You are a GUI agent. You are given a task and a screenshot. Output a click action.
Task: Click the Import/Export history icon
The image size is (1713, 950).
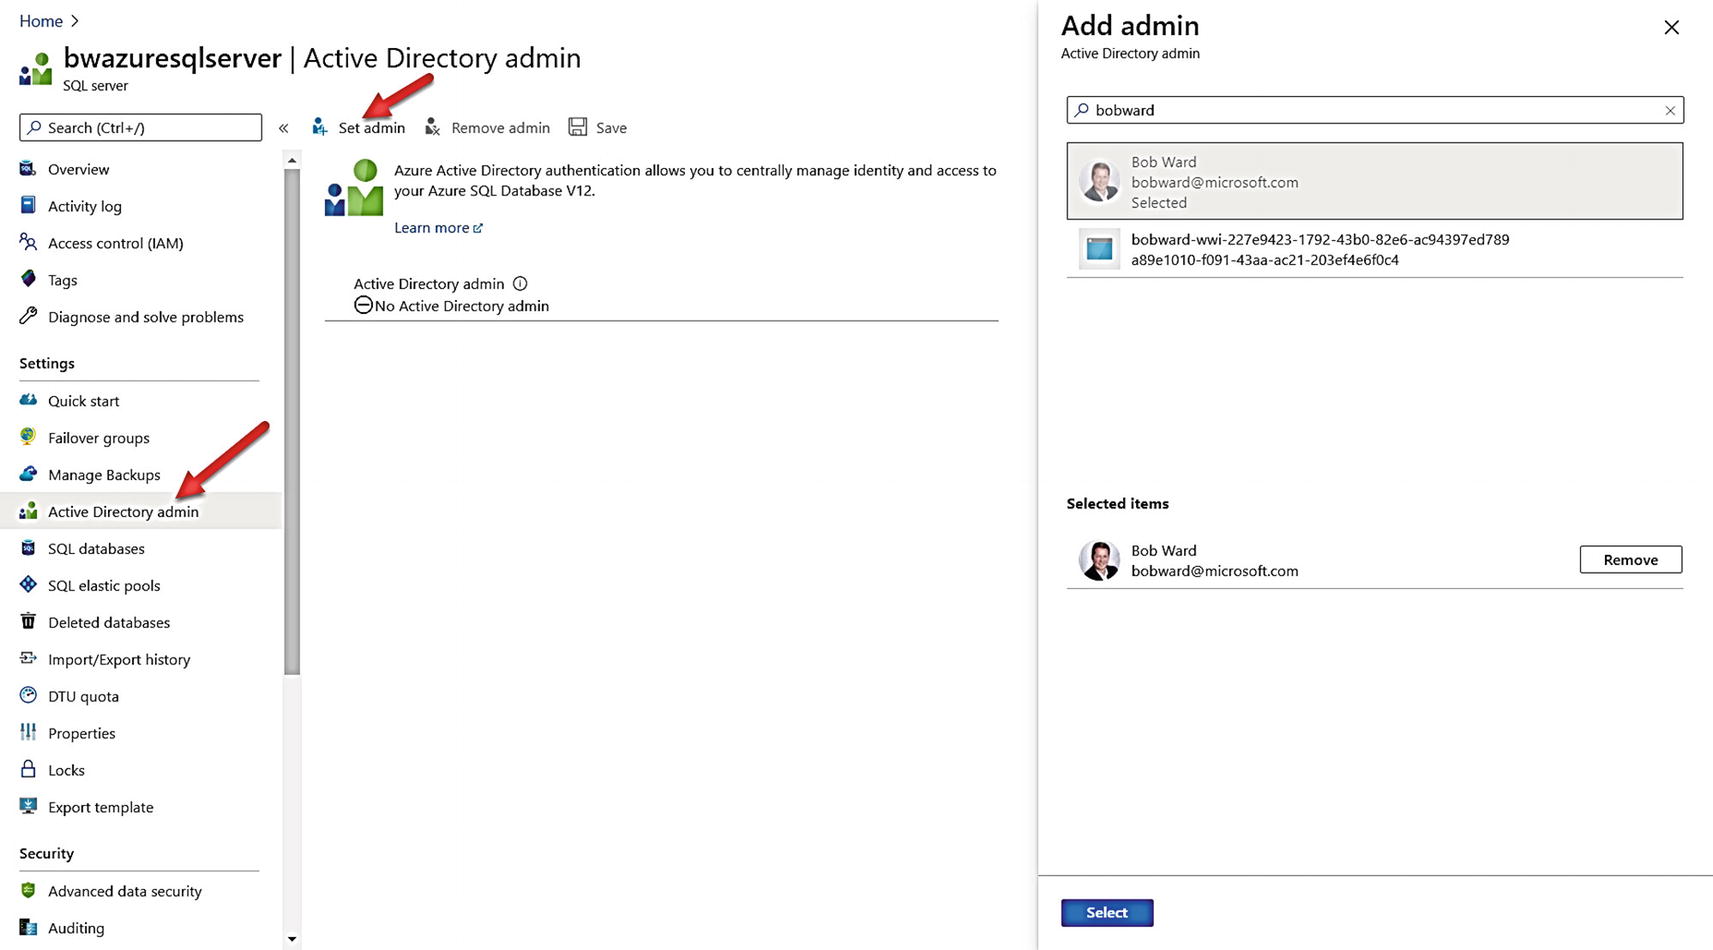[28, 659]
